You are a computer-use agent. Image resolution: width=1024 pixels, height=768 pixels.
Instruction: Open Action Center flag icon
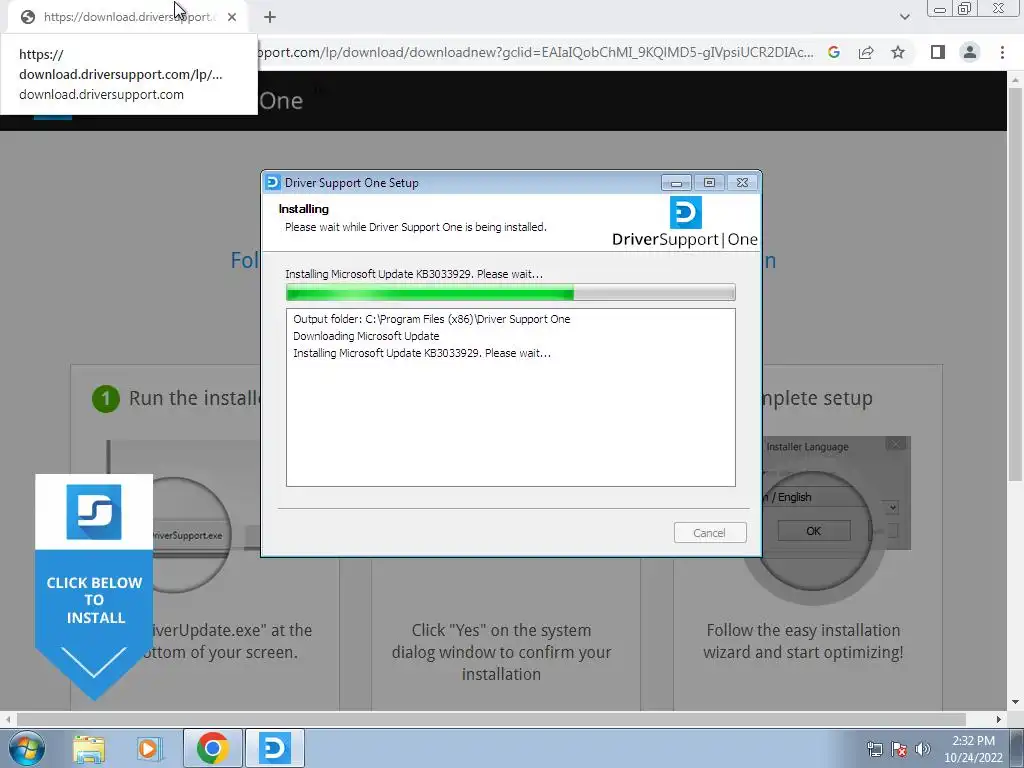point(899,749)
